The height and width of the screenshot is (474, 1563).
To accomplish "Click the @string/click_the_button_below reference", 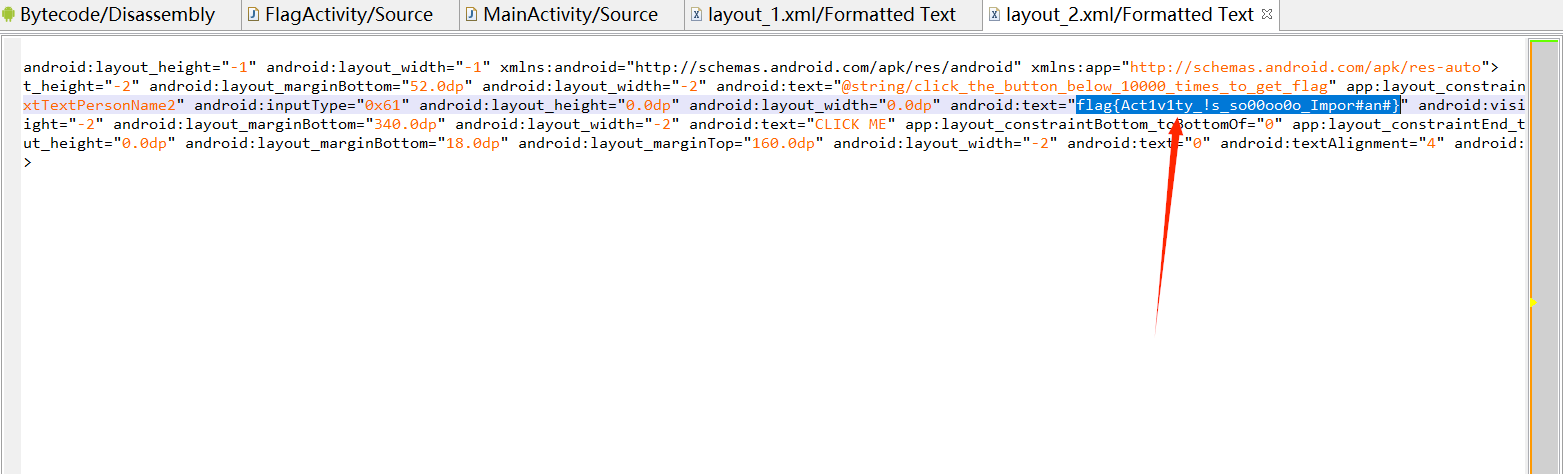I will pos(1084,87).
